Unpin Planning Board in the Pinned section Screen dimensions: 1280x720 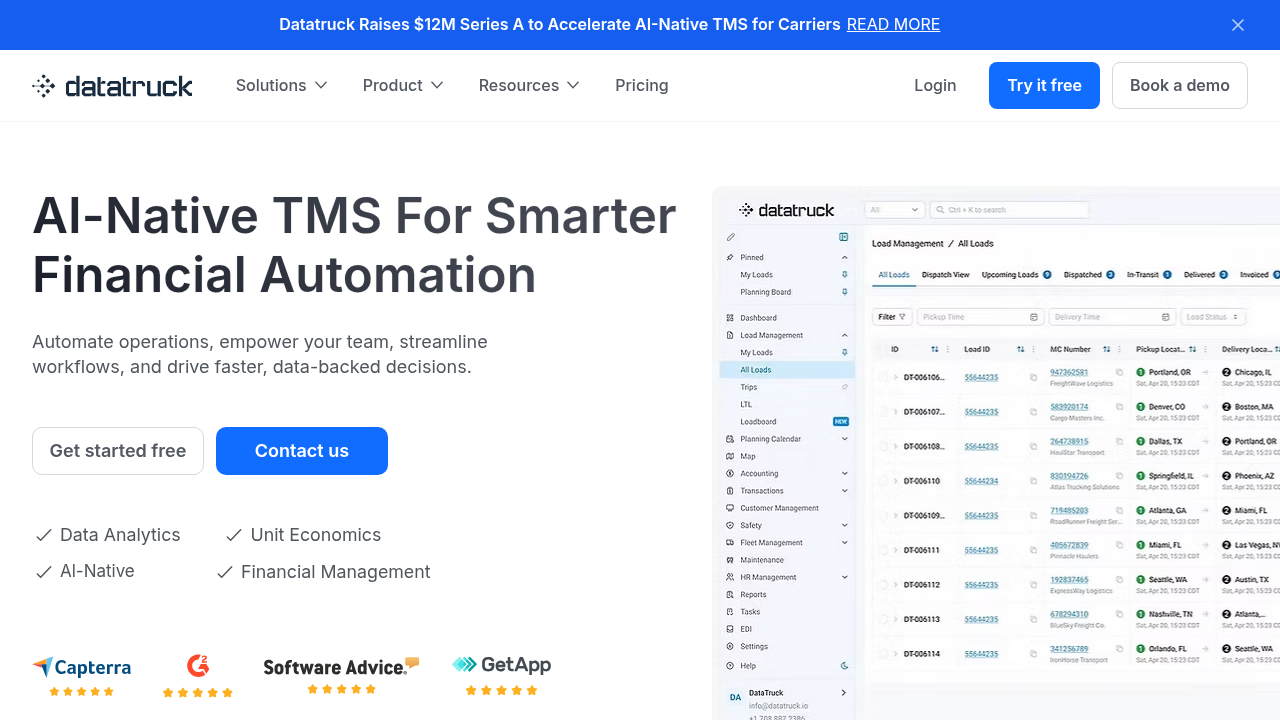tap(845, 292)
